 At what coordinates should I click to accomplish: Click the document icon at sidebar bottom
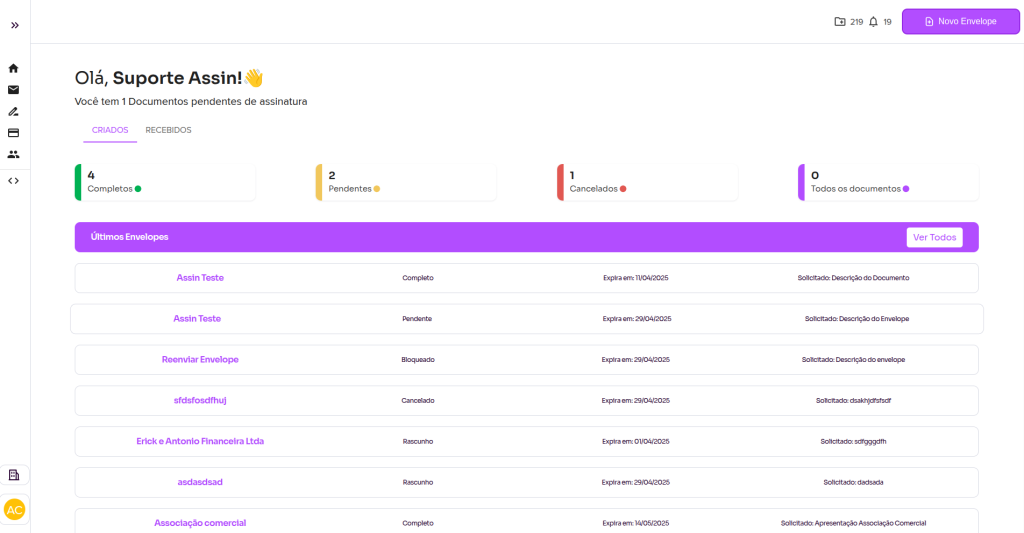[14, 475]
